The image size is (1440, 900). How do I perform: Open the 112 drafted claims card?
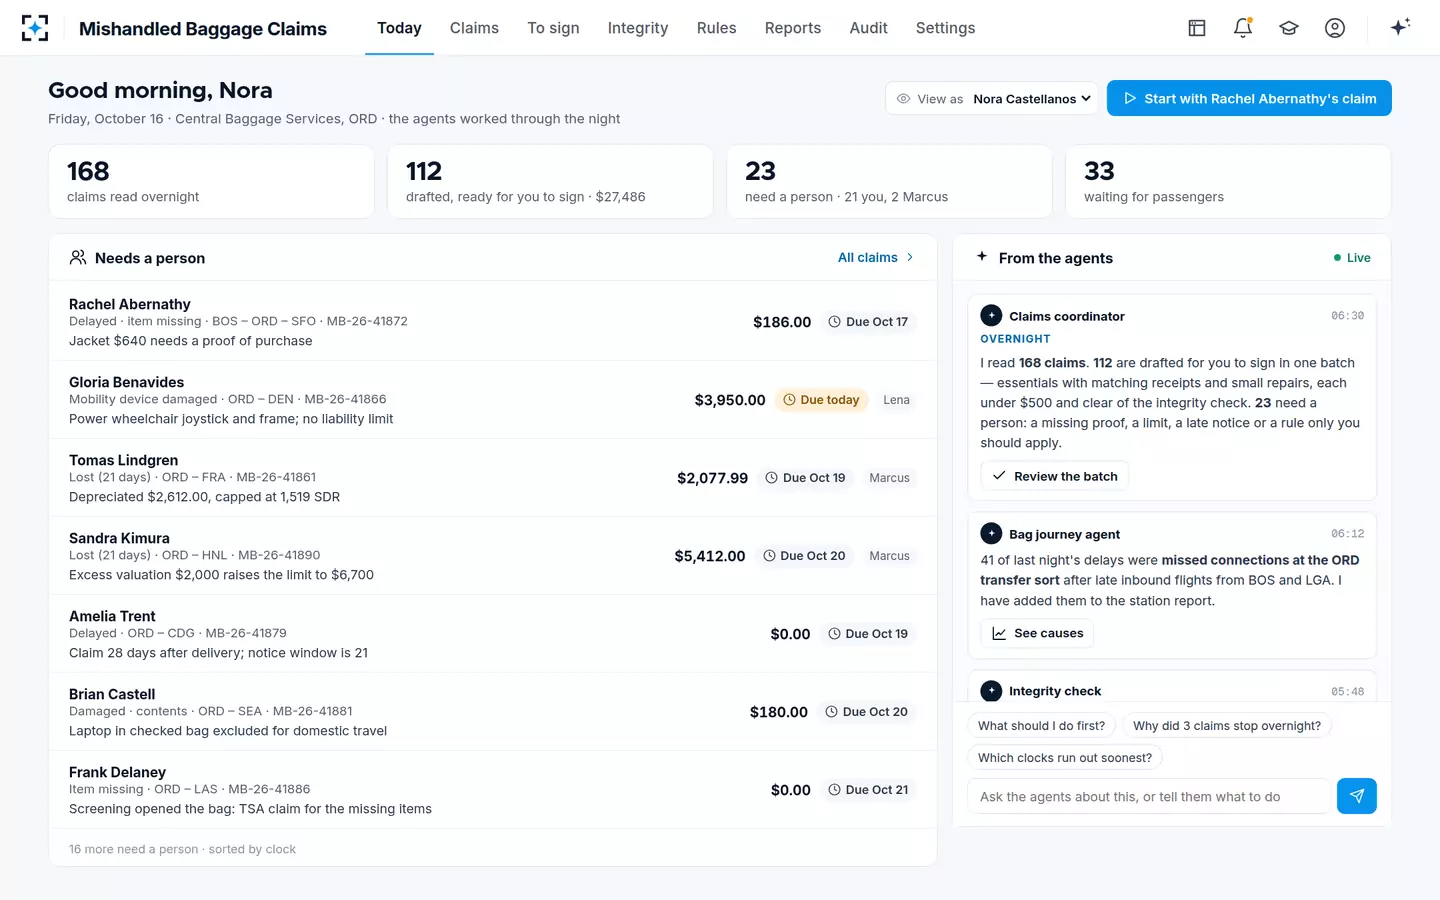(x=550, y=181)
